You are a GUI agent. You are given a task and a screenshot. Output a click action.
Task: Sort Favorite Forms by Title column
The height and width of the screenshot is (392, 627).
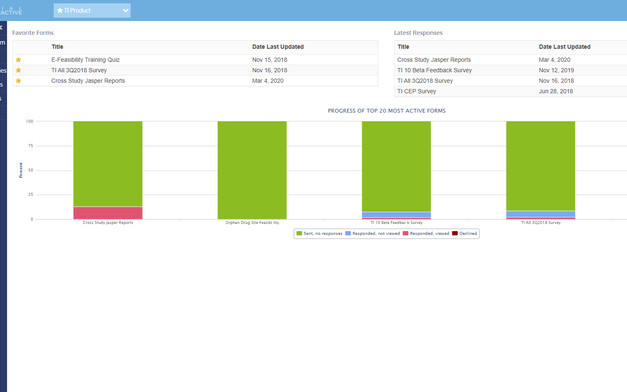(x=57, y=47)
